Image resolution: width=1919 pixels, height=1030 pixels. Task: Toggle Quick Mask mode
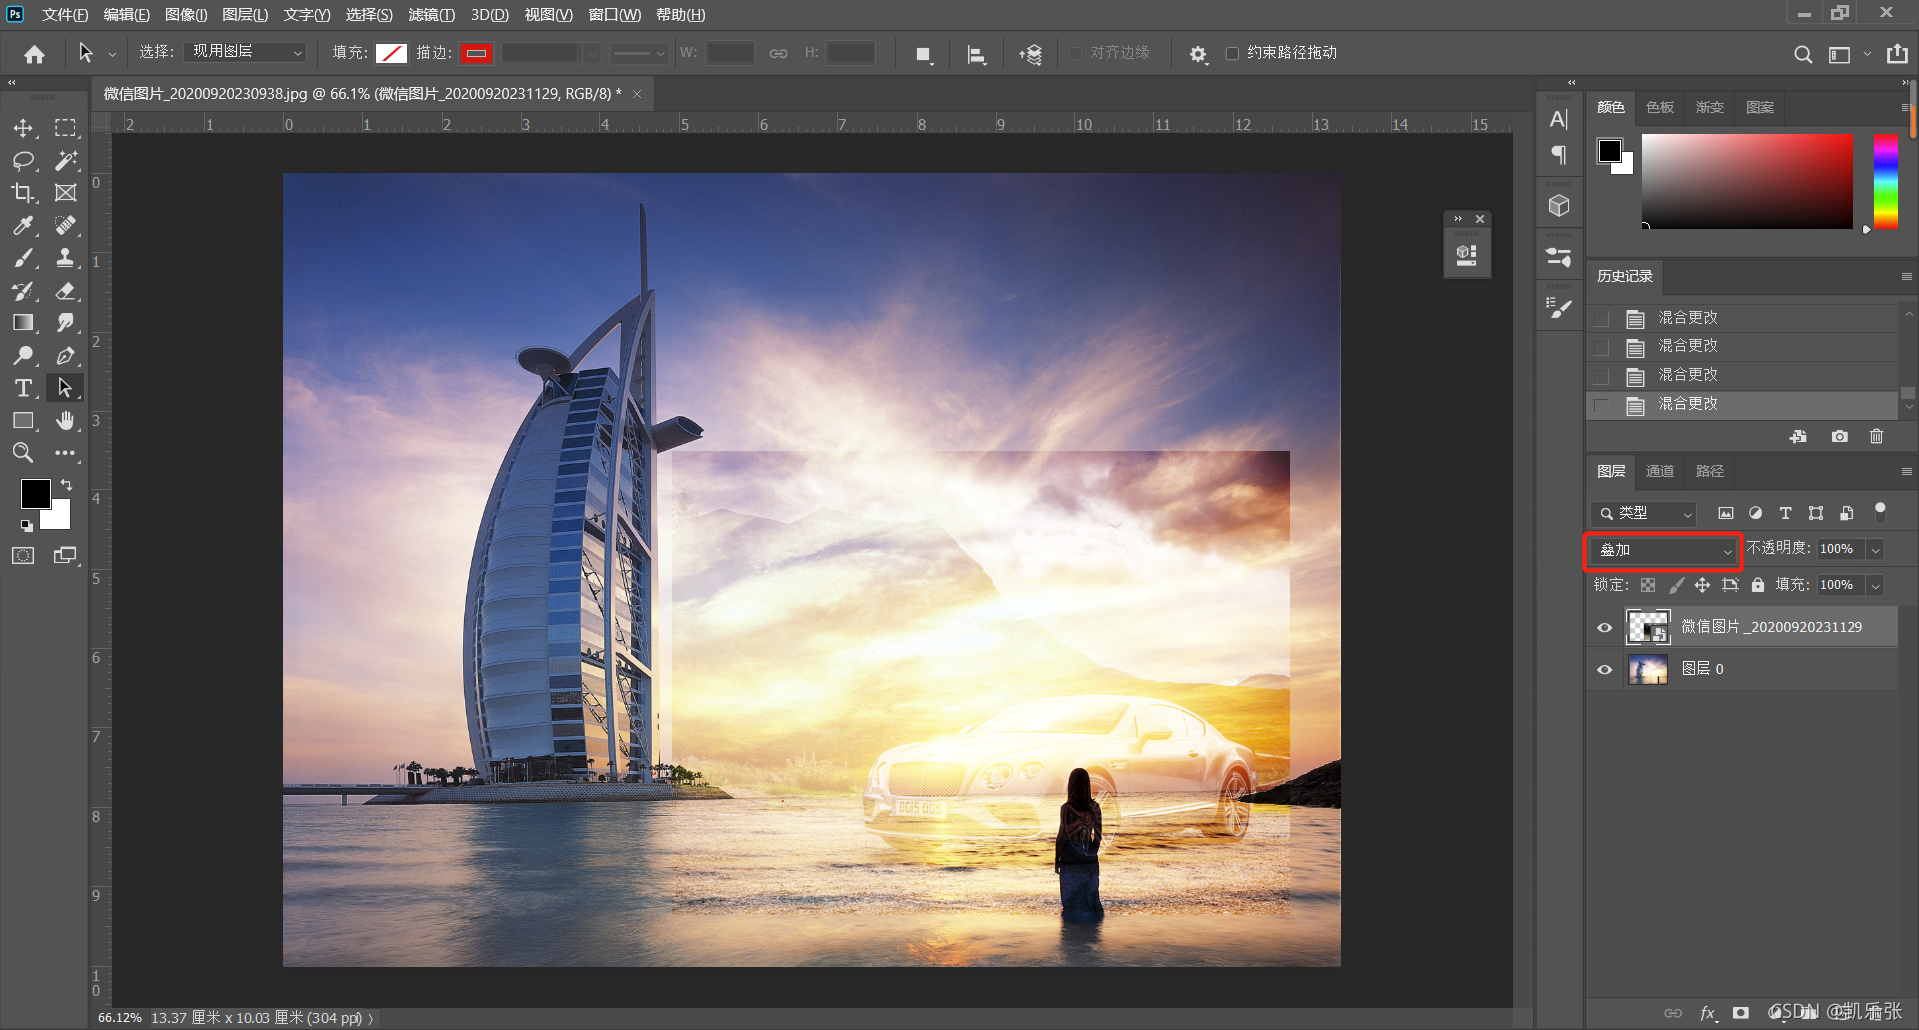(23, 555)
